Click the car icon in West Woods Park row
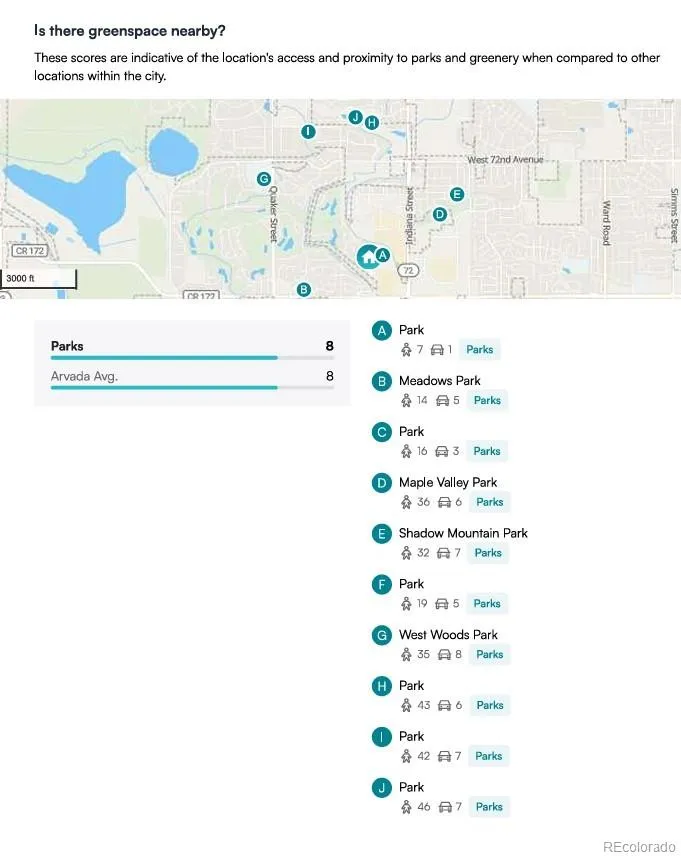This screenshot has height=856, width=681. (x=445, y=654)
